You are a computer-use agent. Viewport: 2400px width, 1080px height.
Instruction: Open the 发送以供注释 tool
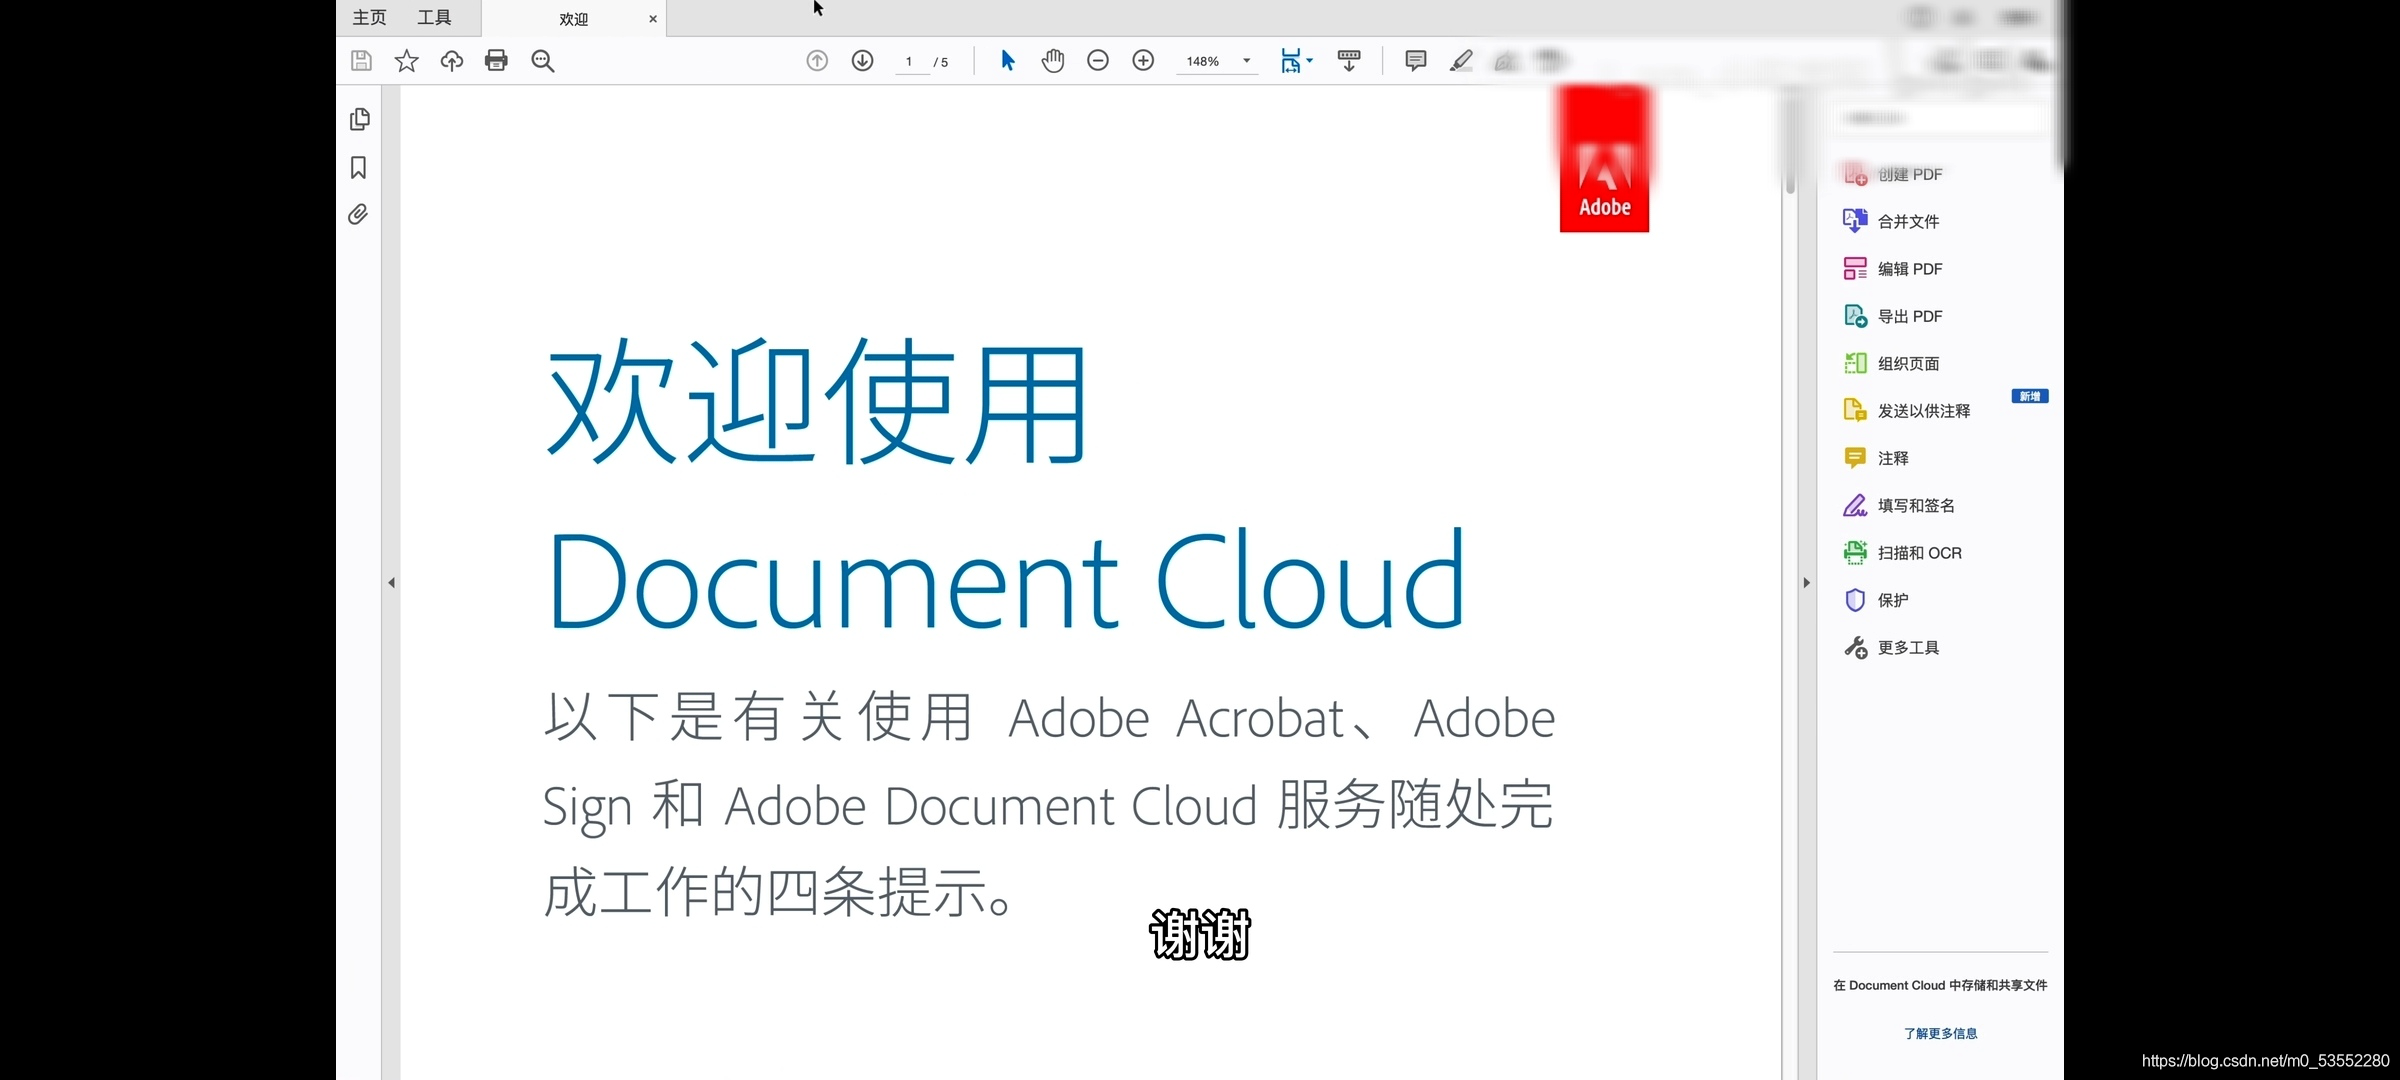pyautogui.click(x=1907, y=410)
